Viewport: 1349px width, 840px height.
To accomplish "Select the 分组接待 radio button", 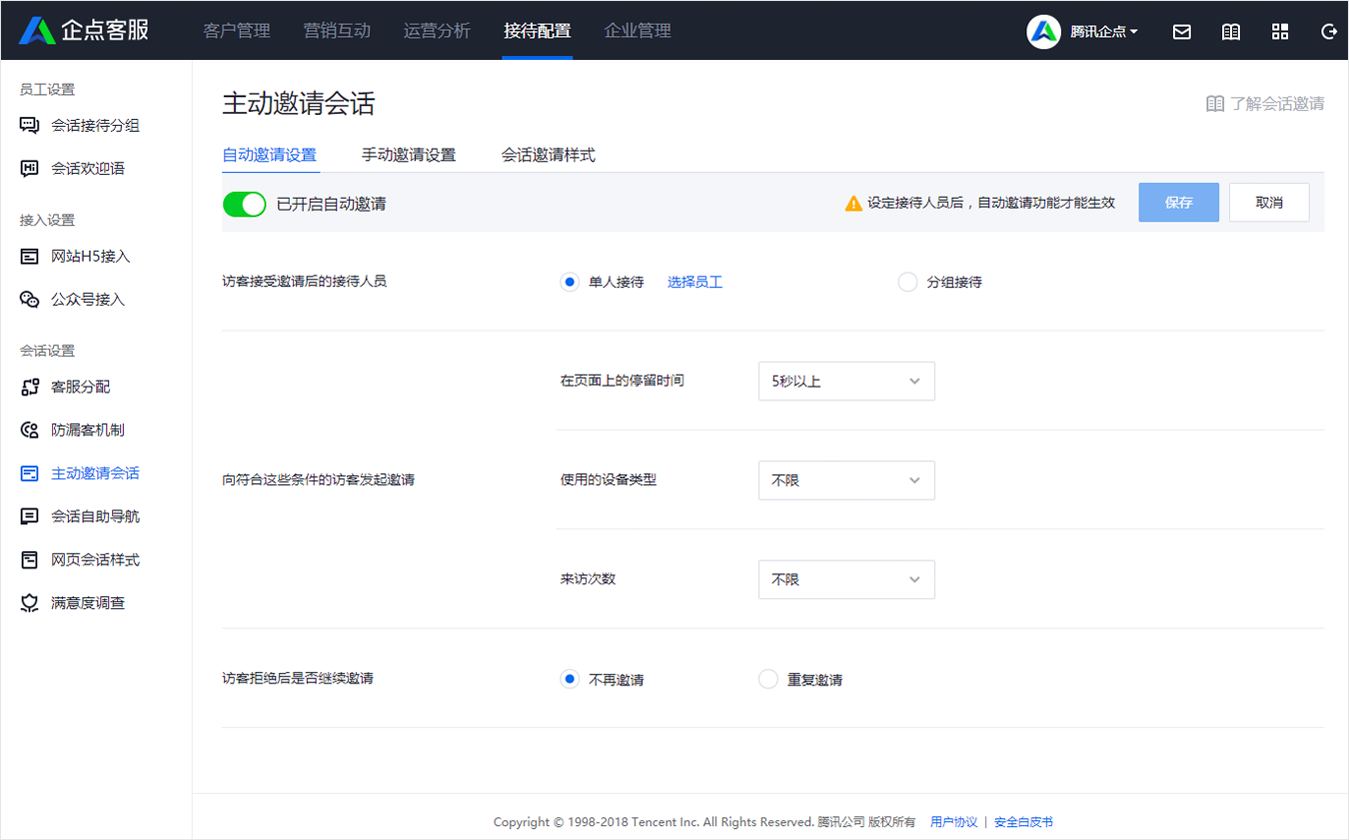I will pyautogui.click(x=908, y=282).
